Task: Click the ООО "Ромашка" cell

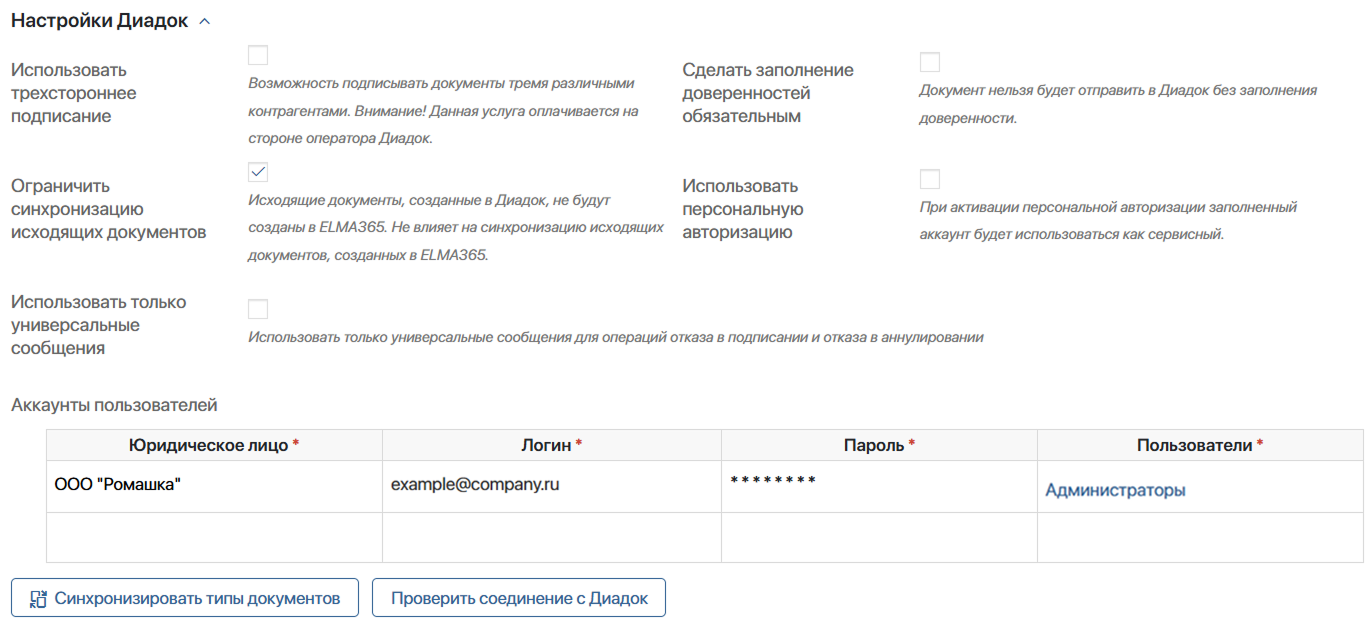Action: click(x=214, y=487)
